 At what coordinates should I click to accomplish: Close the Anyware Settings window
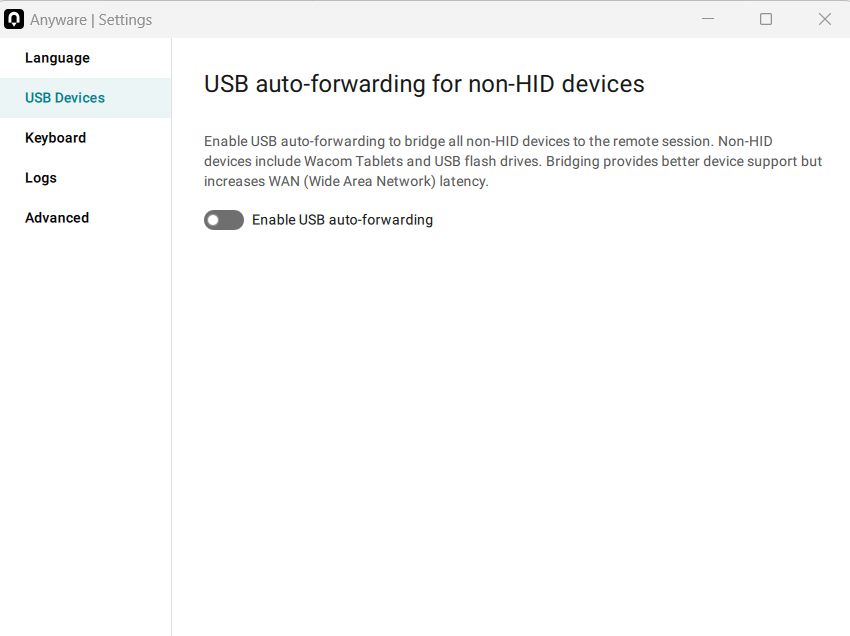824,19
